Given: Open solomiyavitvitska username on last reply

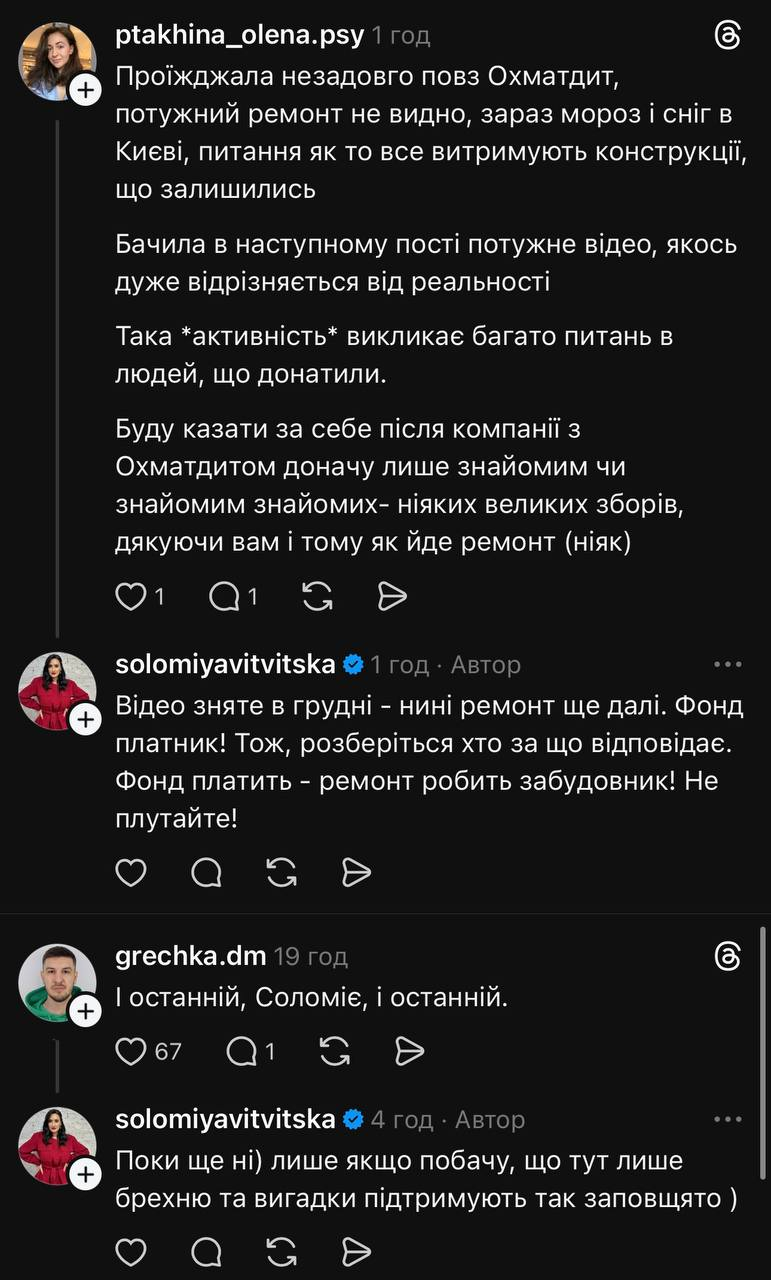Looking at the screenshot, I should [226, 1119].
